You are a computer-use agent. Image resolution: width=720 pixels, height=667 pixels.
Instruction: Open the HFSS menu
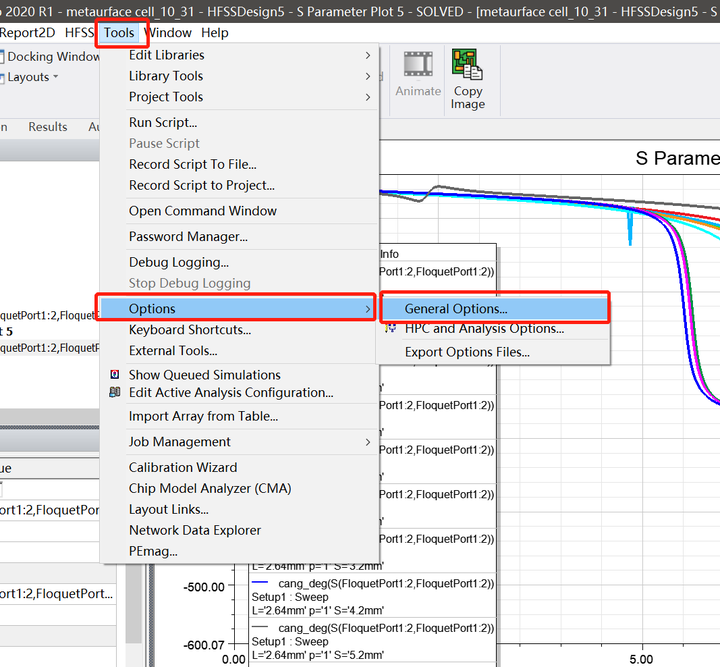(79, 33)
